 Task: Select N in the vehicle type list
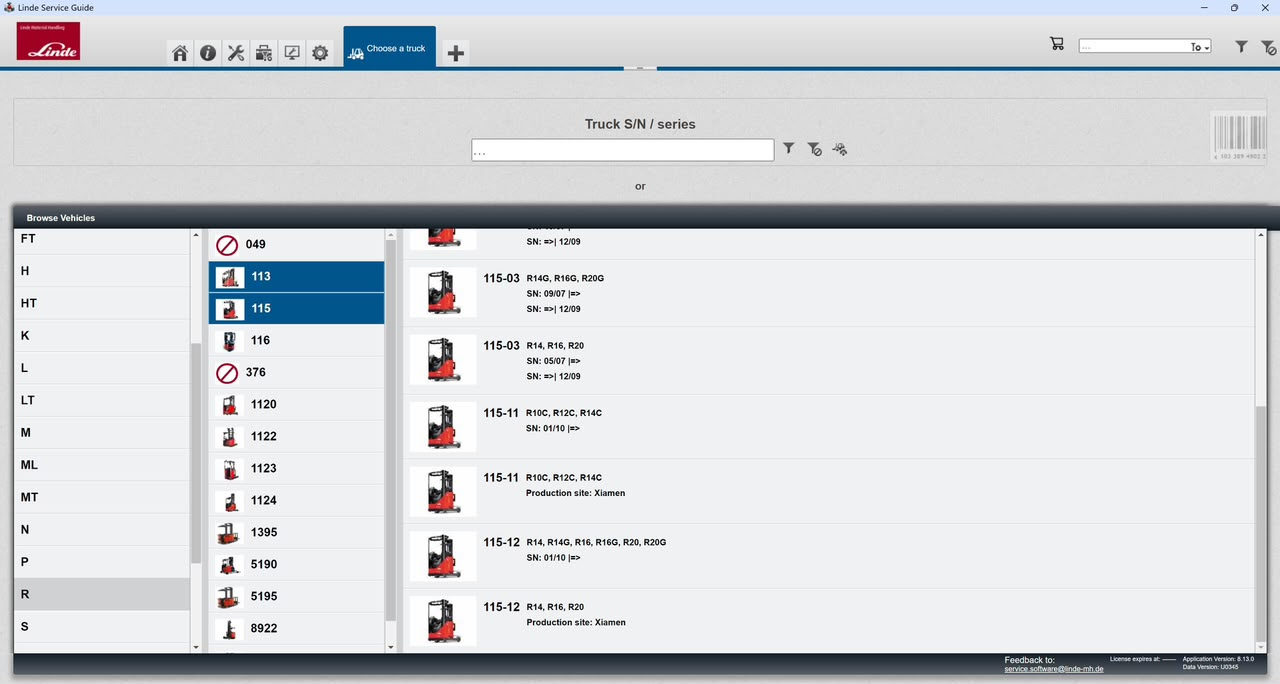tap(102, 529)
